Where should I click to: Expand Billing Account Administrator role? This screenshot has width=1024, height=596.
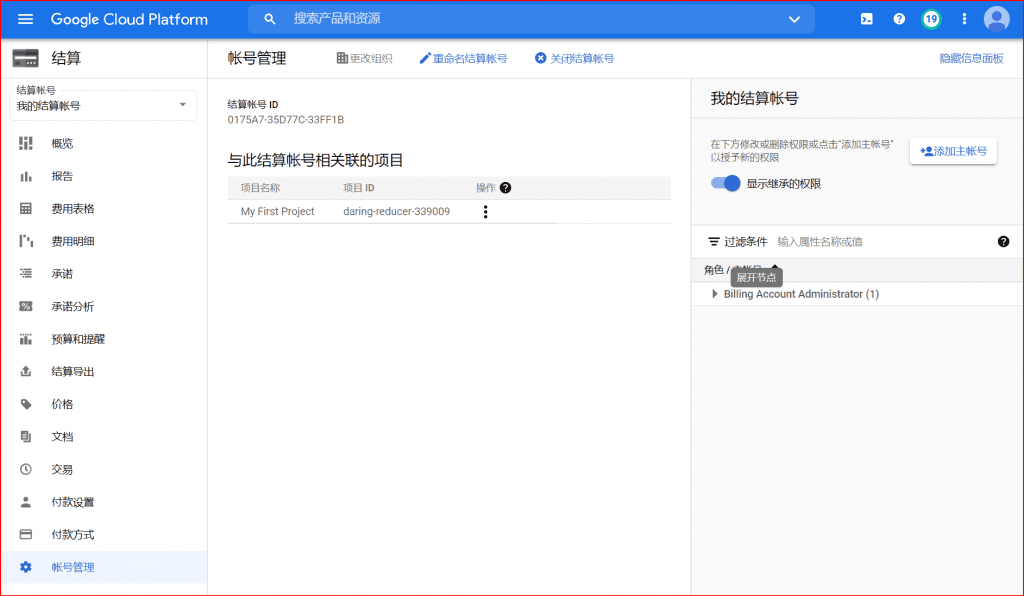click(713, 293)
